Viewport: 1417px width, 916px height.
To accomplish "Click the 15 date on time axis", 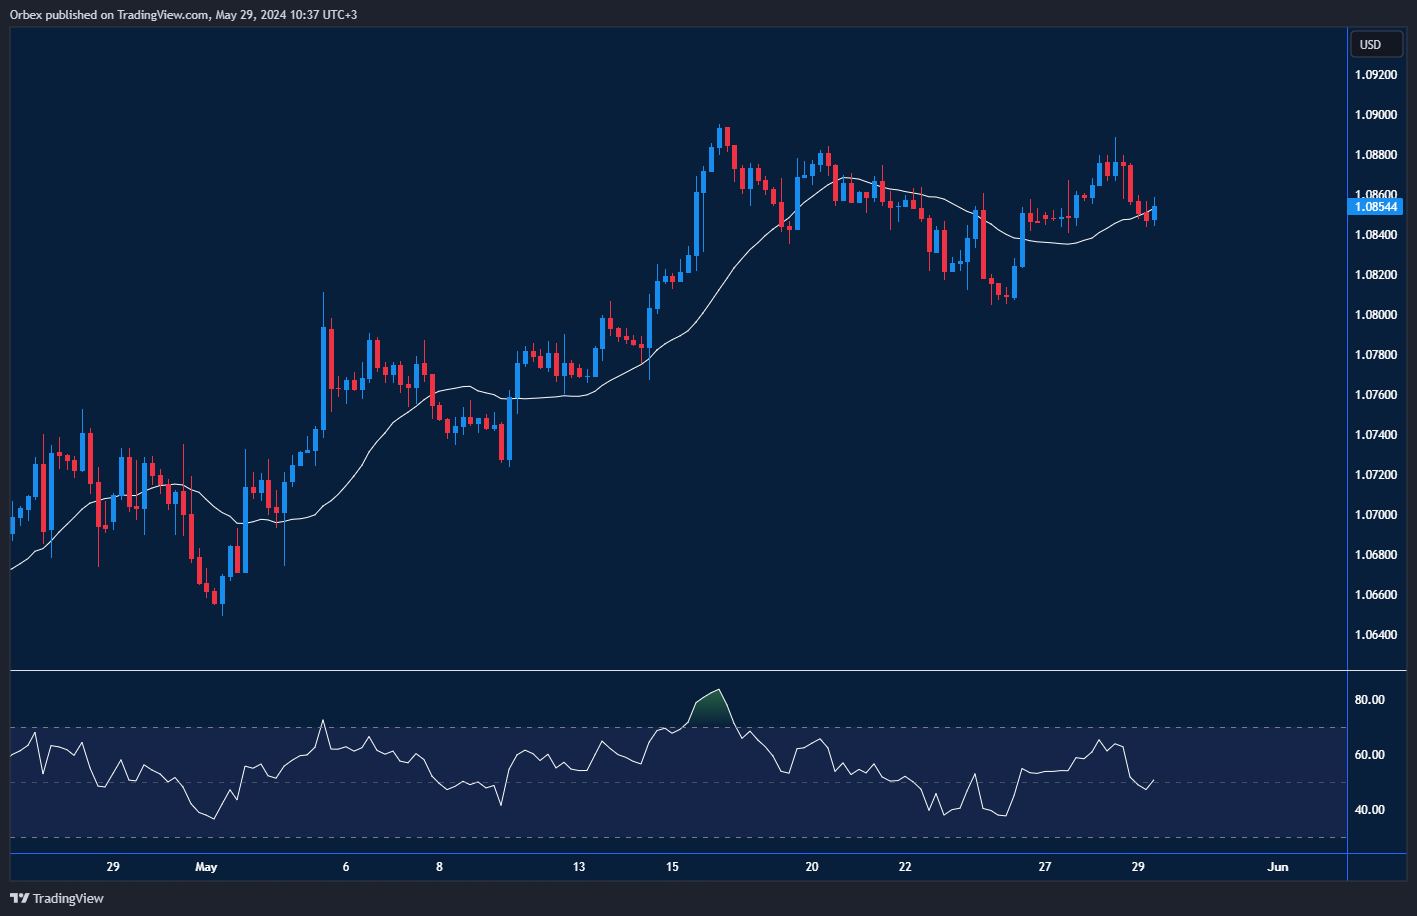I will pos(672,867).
